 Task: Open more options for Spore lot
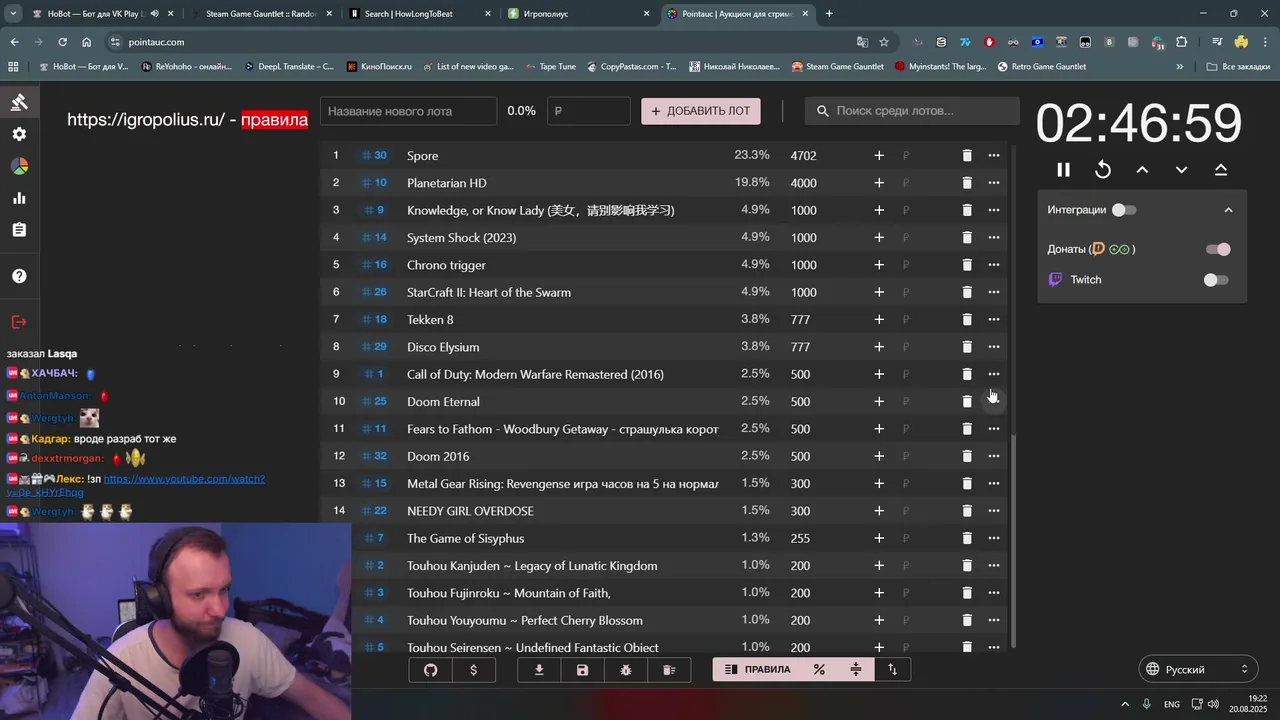point(994,156)
